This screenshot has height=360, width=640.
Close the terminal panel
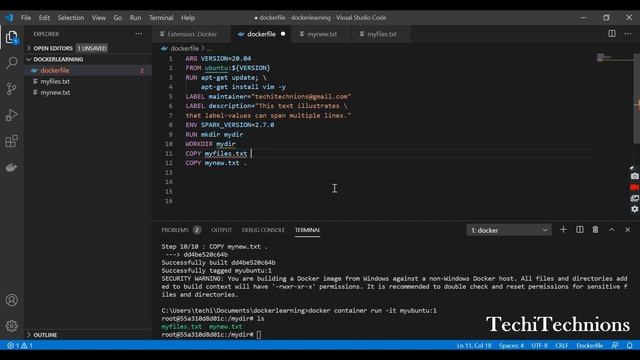coord(628,230)
